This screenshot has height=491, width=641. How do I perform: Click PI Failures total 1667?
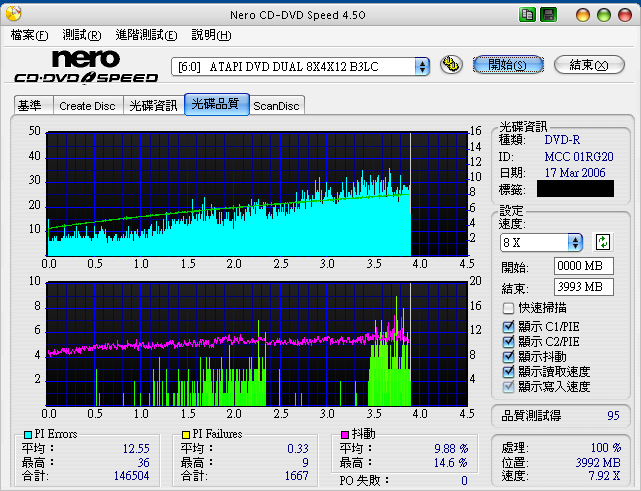297,476
